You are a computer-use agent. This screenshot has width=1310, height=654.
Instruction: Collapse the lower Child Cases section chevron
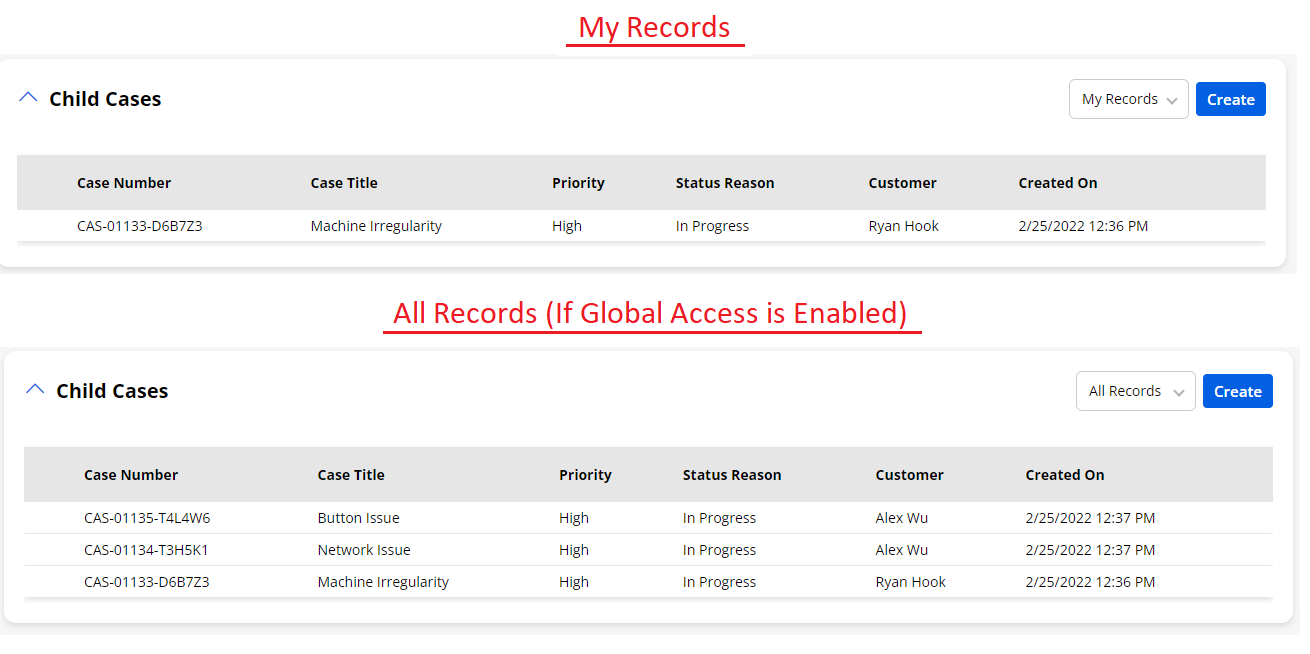[x=35, y=390]
